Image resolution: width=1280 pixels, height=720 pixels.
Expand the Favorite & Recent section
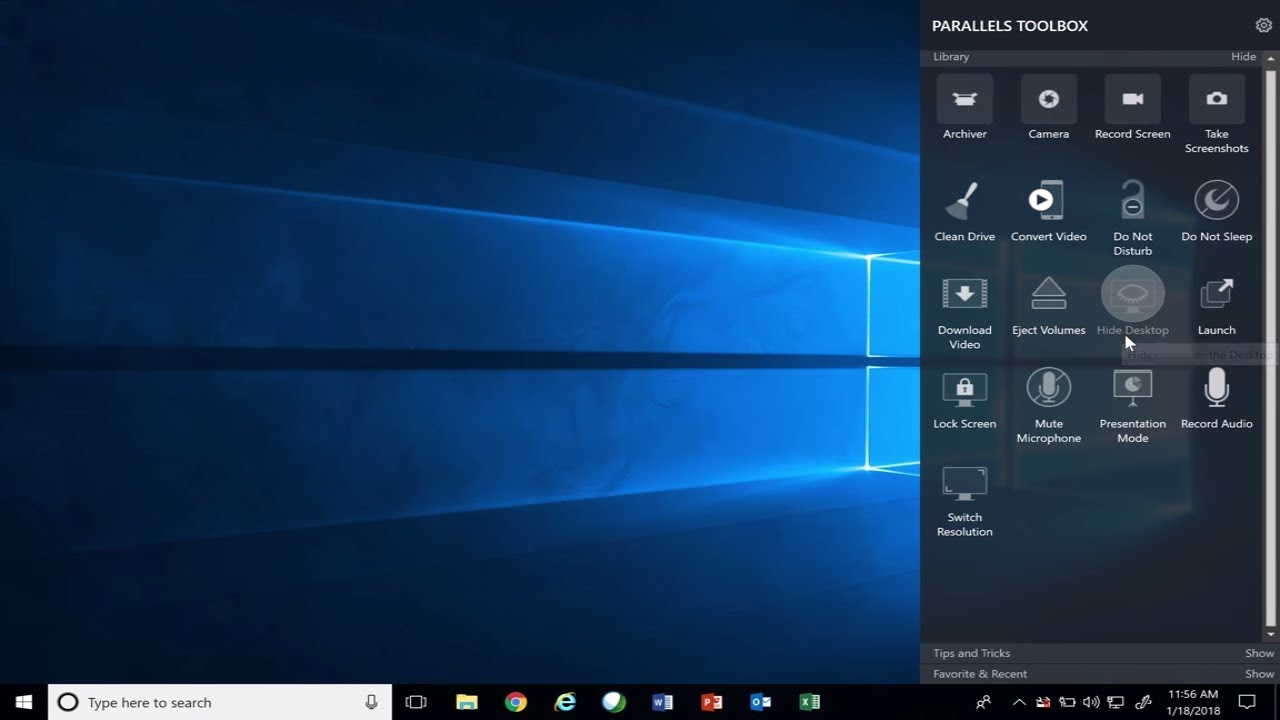tap(1259, 673)
